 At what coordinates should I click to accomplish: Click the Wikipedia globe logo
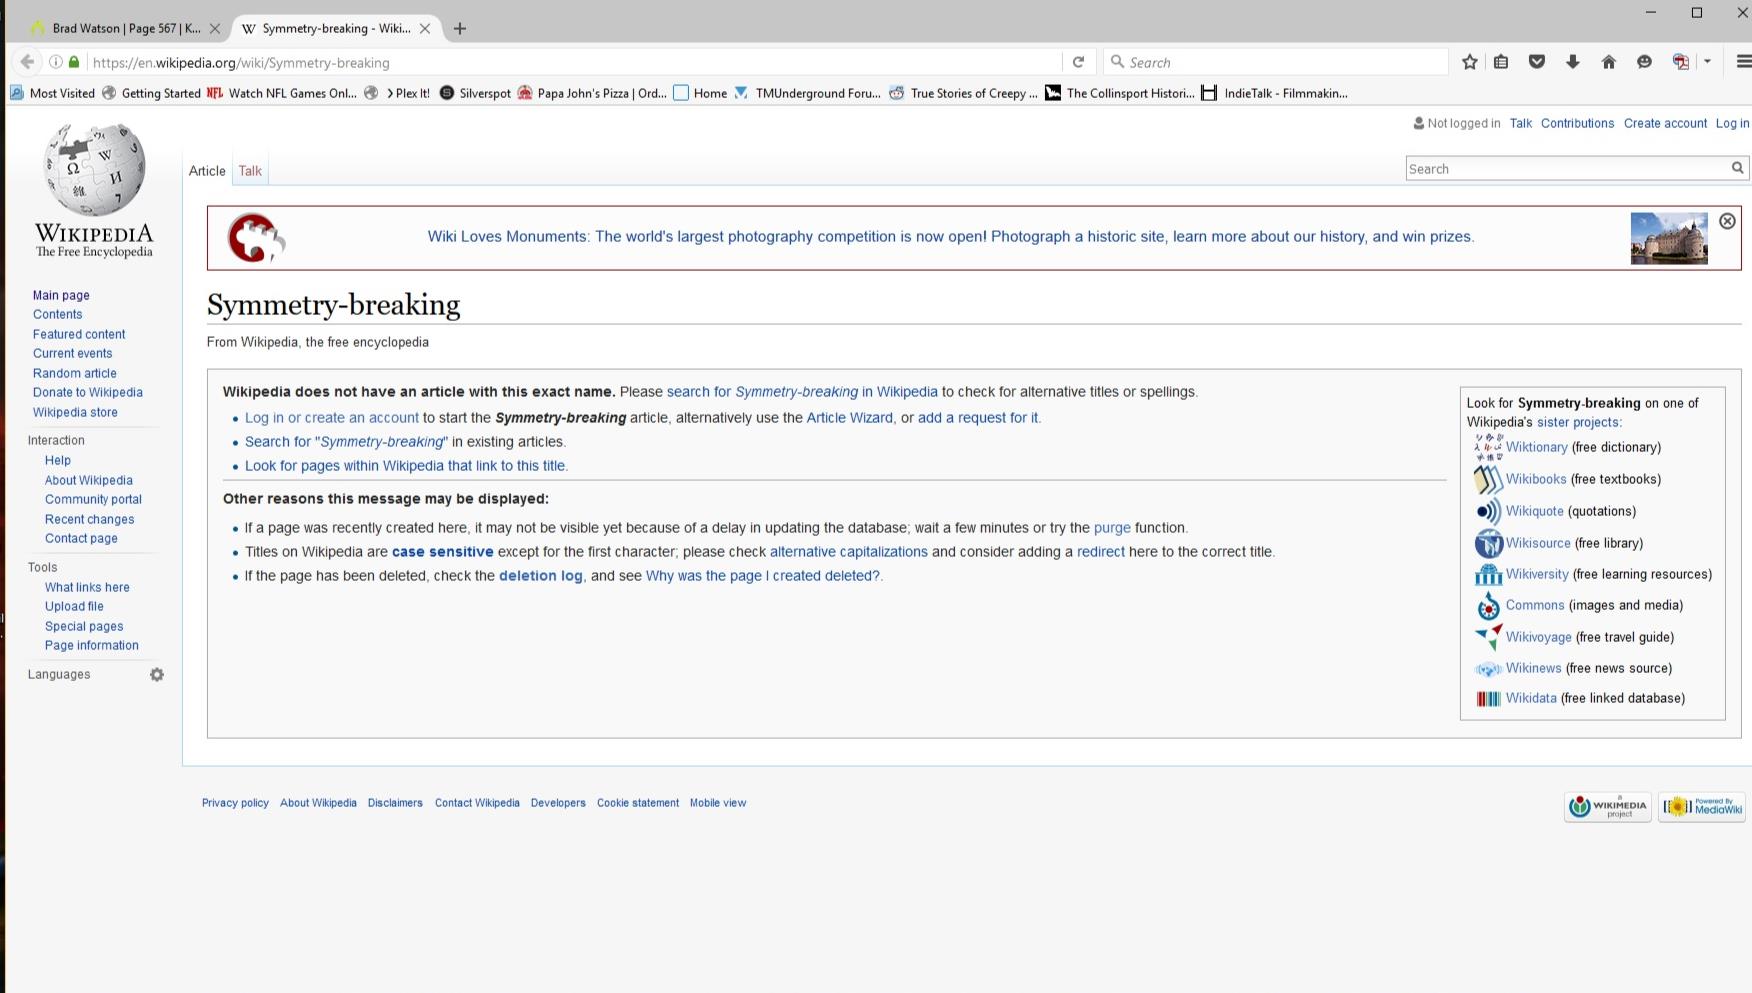[x=95, y=170]
